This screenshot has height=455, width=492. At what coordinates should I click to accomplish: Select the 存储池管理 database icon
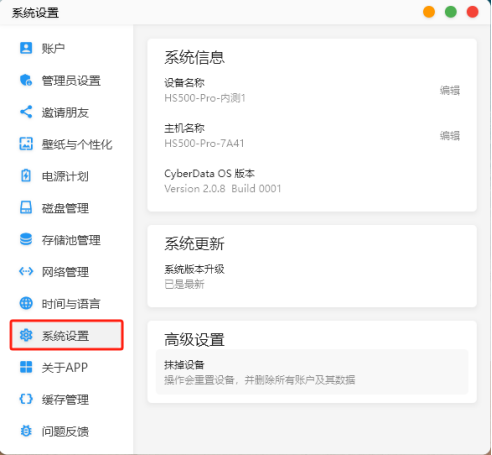pyautogui.click(x=26, y=239)
